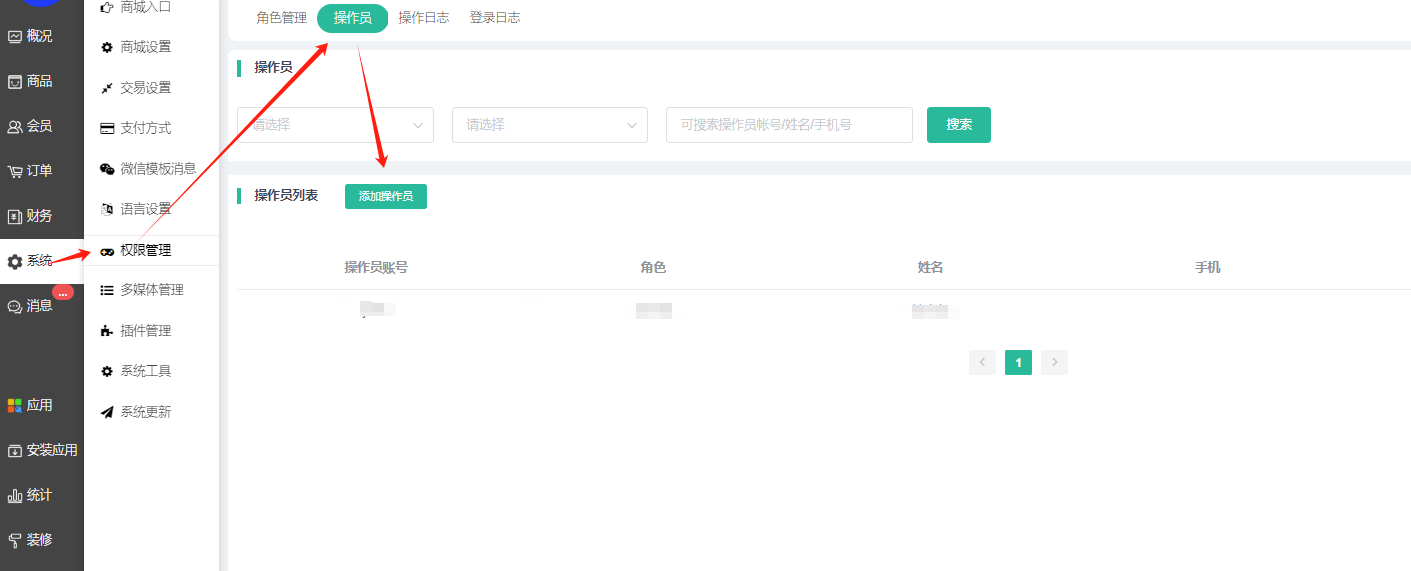Click the green 搜索 button

(959, 125)
